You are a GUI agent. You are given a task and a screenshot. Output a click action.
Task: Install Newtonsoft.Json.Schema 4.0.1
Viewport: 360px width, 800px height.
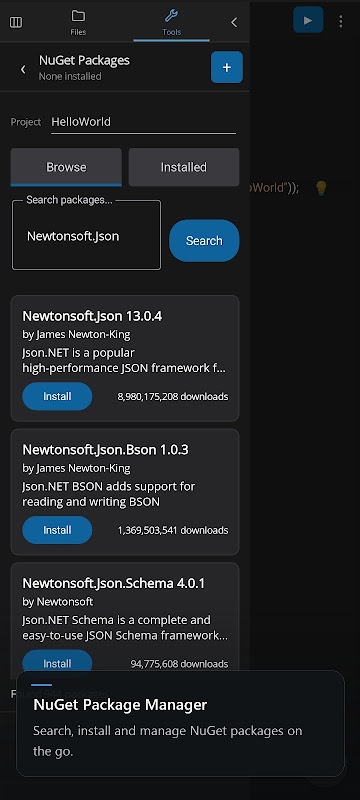coord(57,663)
